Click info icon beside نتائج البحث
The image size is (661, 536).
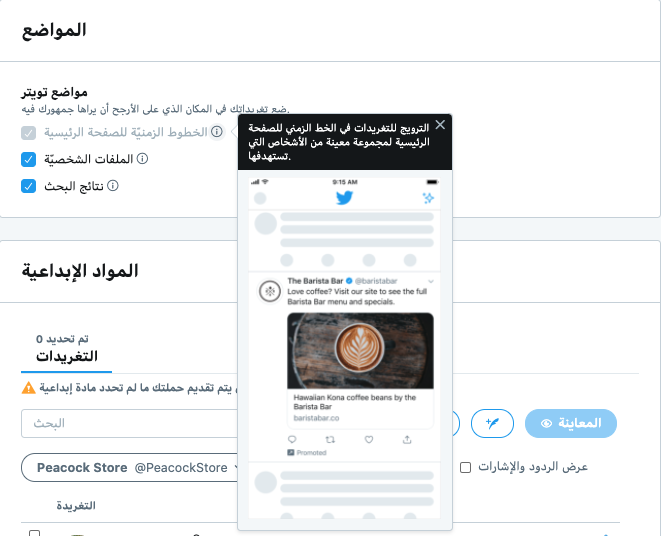click(113, 185)
